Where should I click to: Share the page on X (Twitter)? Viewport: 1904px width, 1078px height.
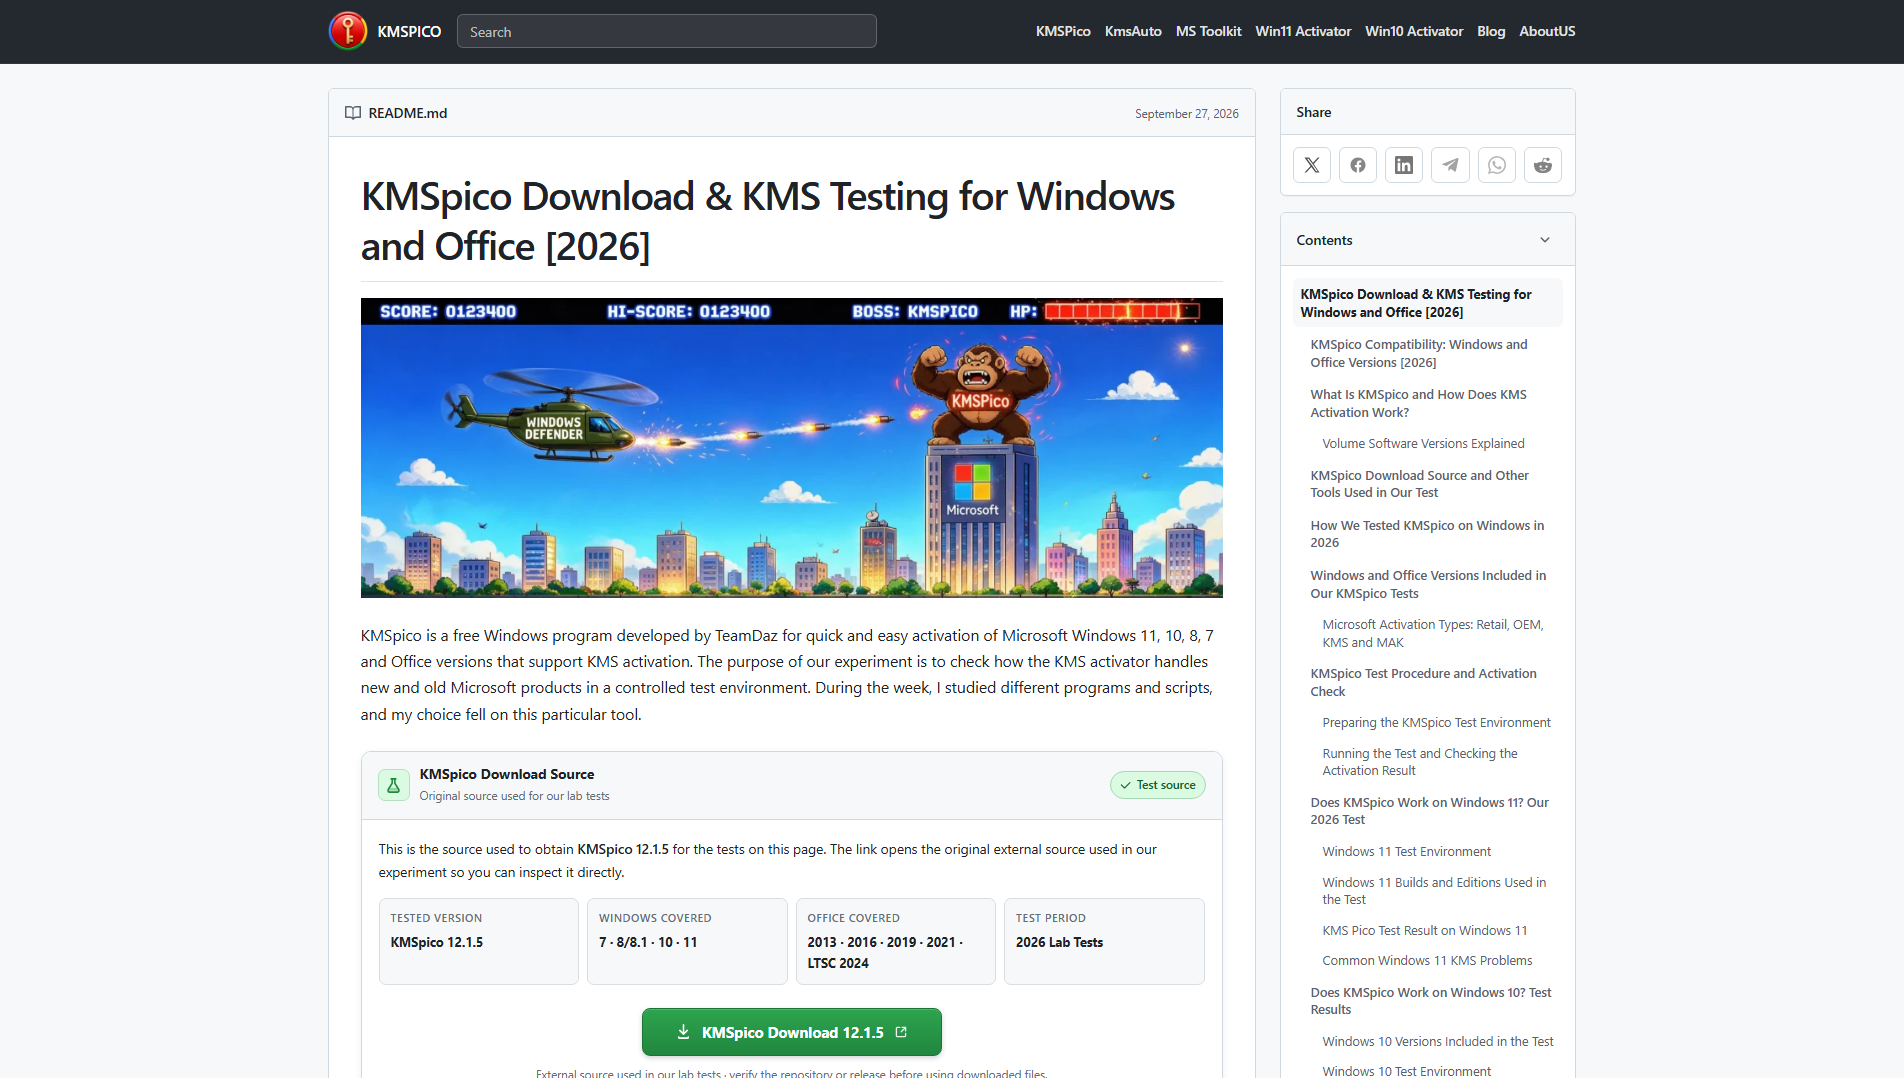point(1312,165)
